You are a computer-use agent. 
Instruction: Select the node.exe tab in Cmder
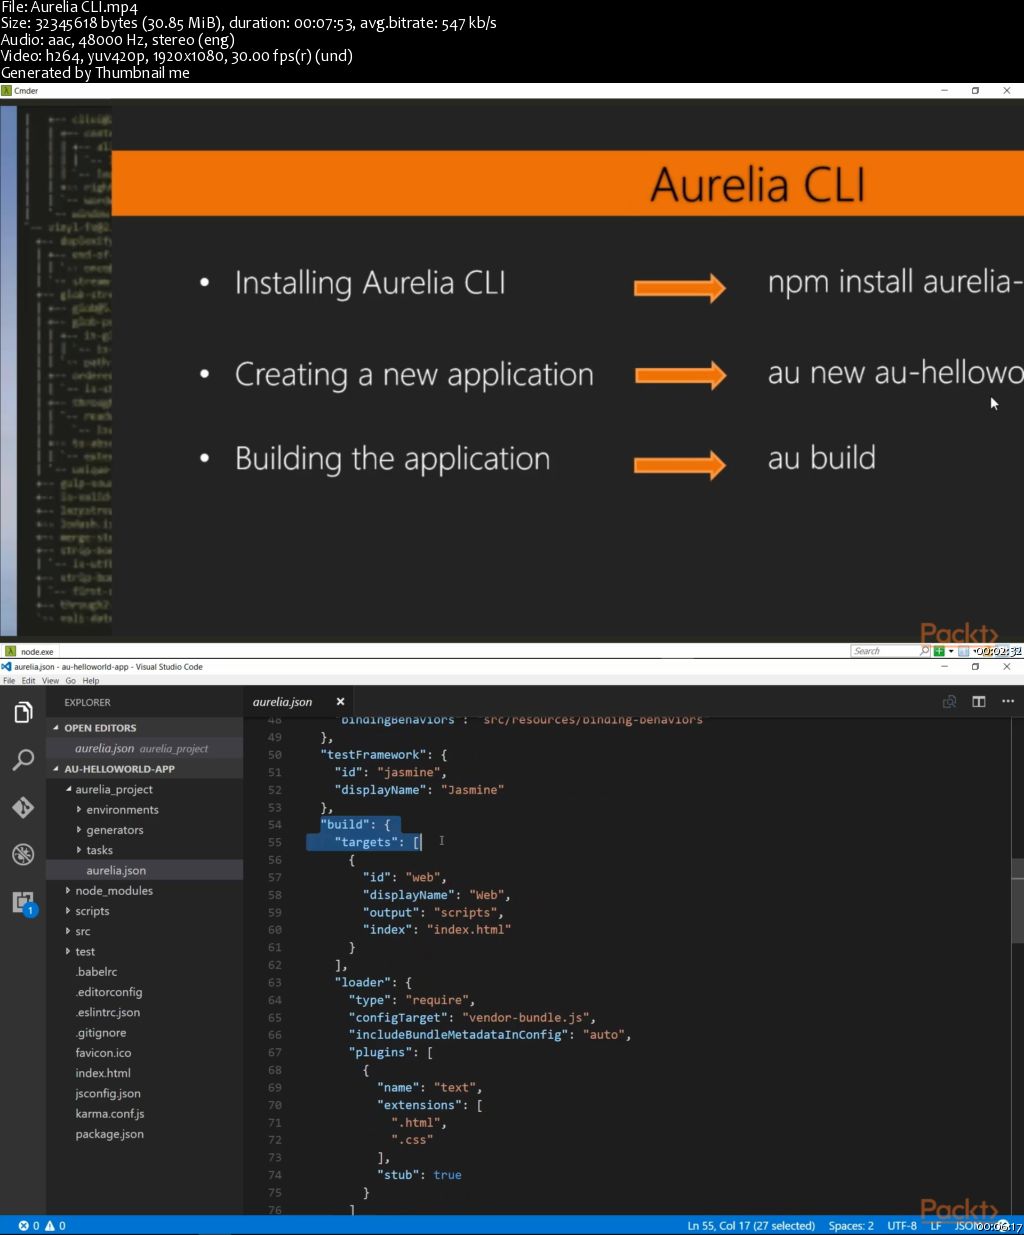30,651
